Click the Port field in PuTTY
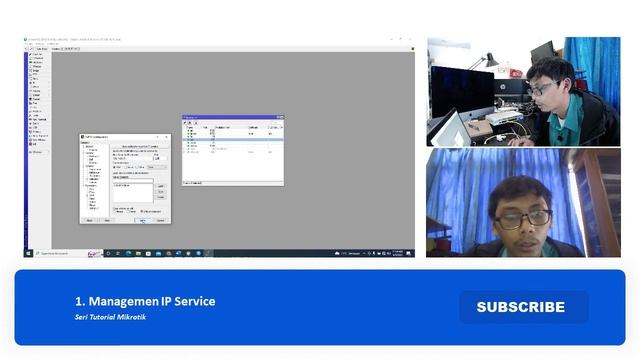Image resolution: width=640 pixels, height=360 pixels. point(160,158)
